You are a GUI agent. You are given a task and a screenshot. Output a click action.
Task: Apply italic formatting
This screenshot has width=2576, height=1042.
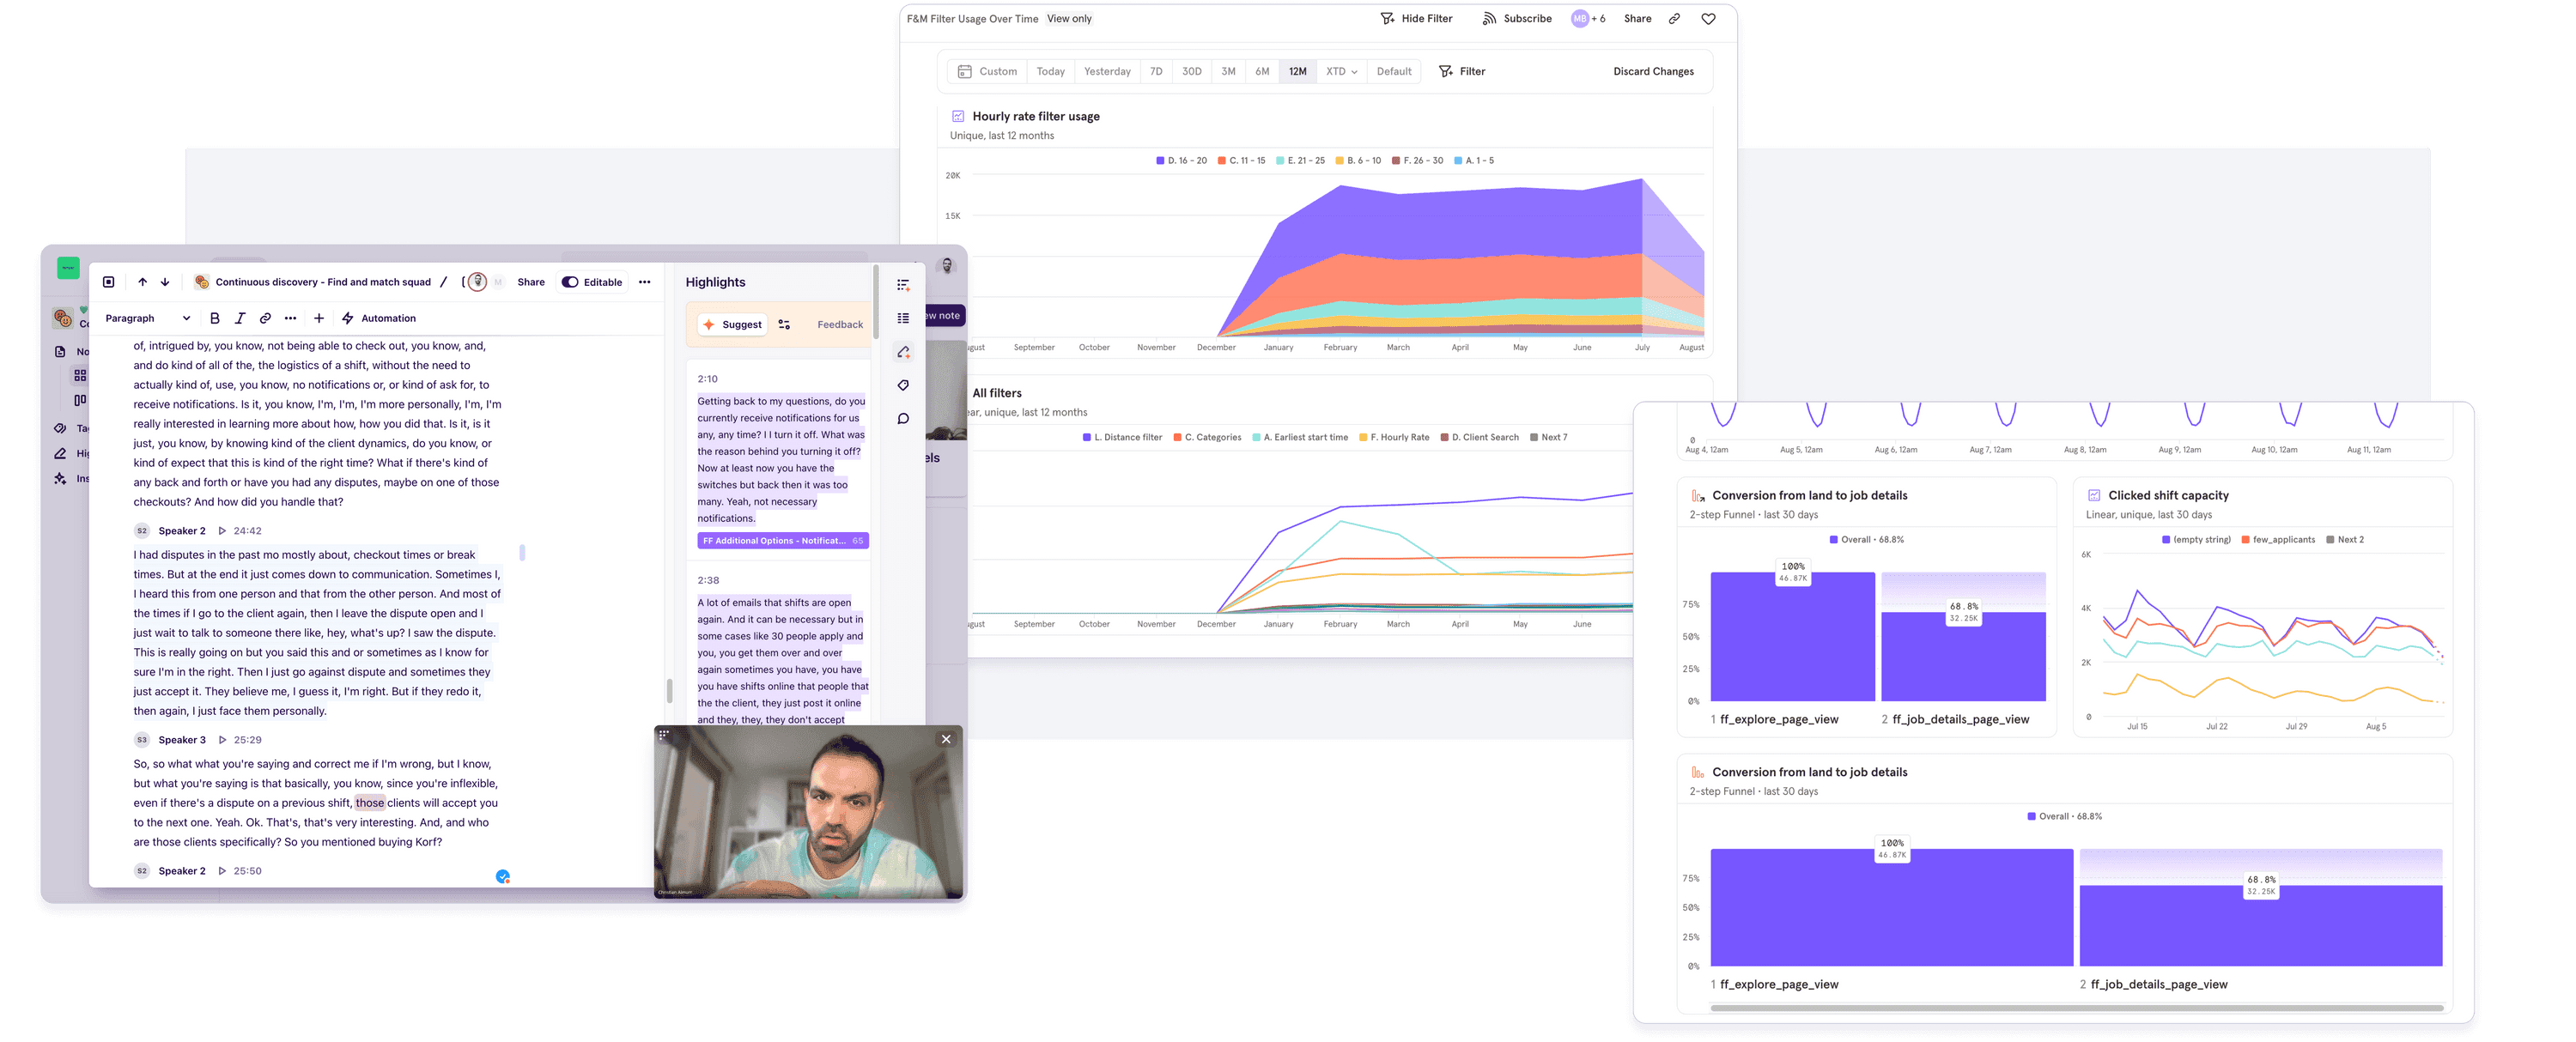tap(240, 318)
